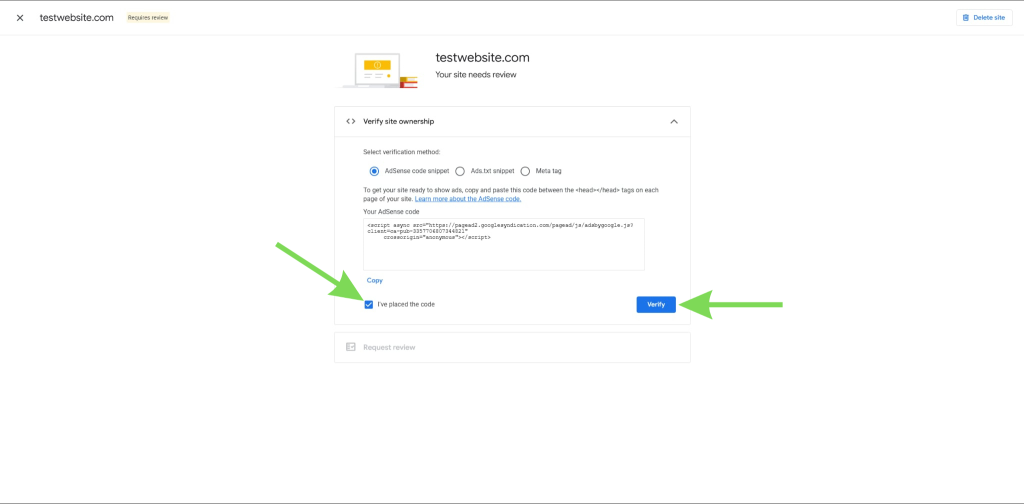Viewport: 1024px width, 504px height.
Task: Expand the Request review section
Action: pyautogui.click(x=512, y=347)
